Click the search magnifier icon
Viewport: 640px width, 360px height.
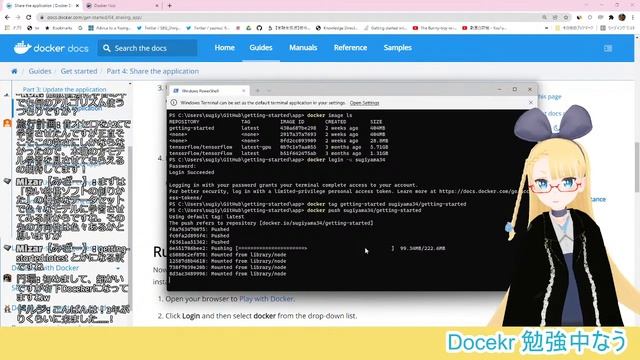[x=107, y=48]
